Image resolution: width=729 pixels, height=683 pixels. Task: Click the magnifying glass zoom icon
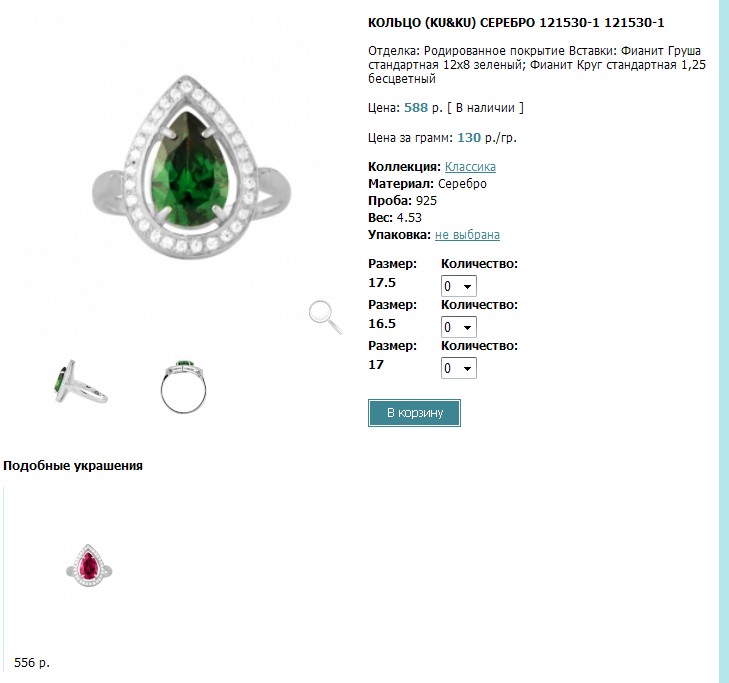tap(325, 317)
